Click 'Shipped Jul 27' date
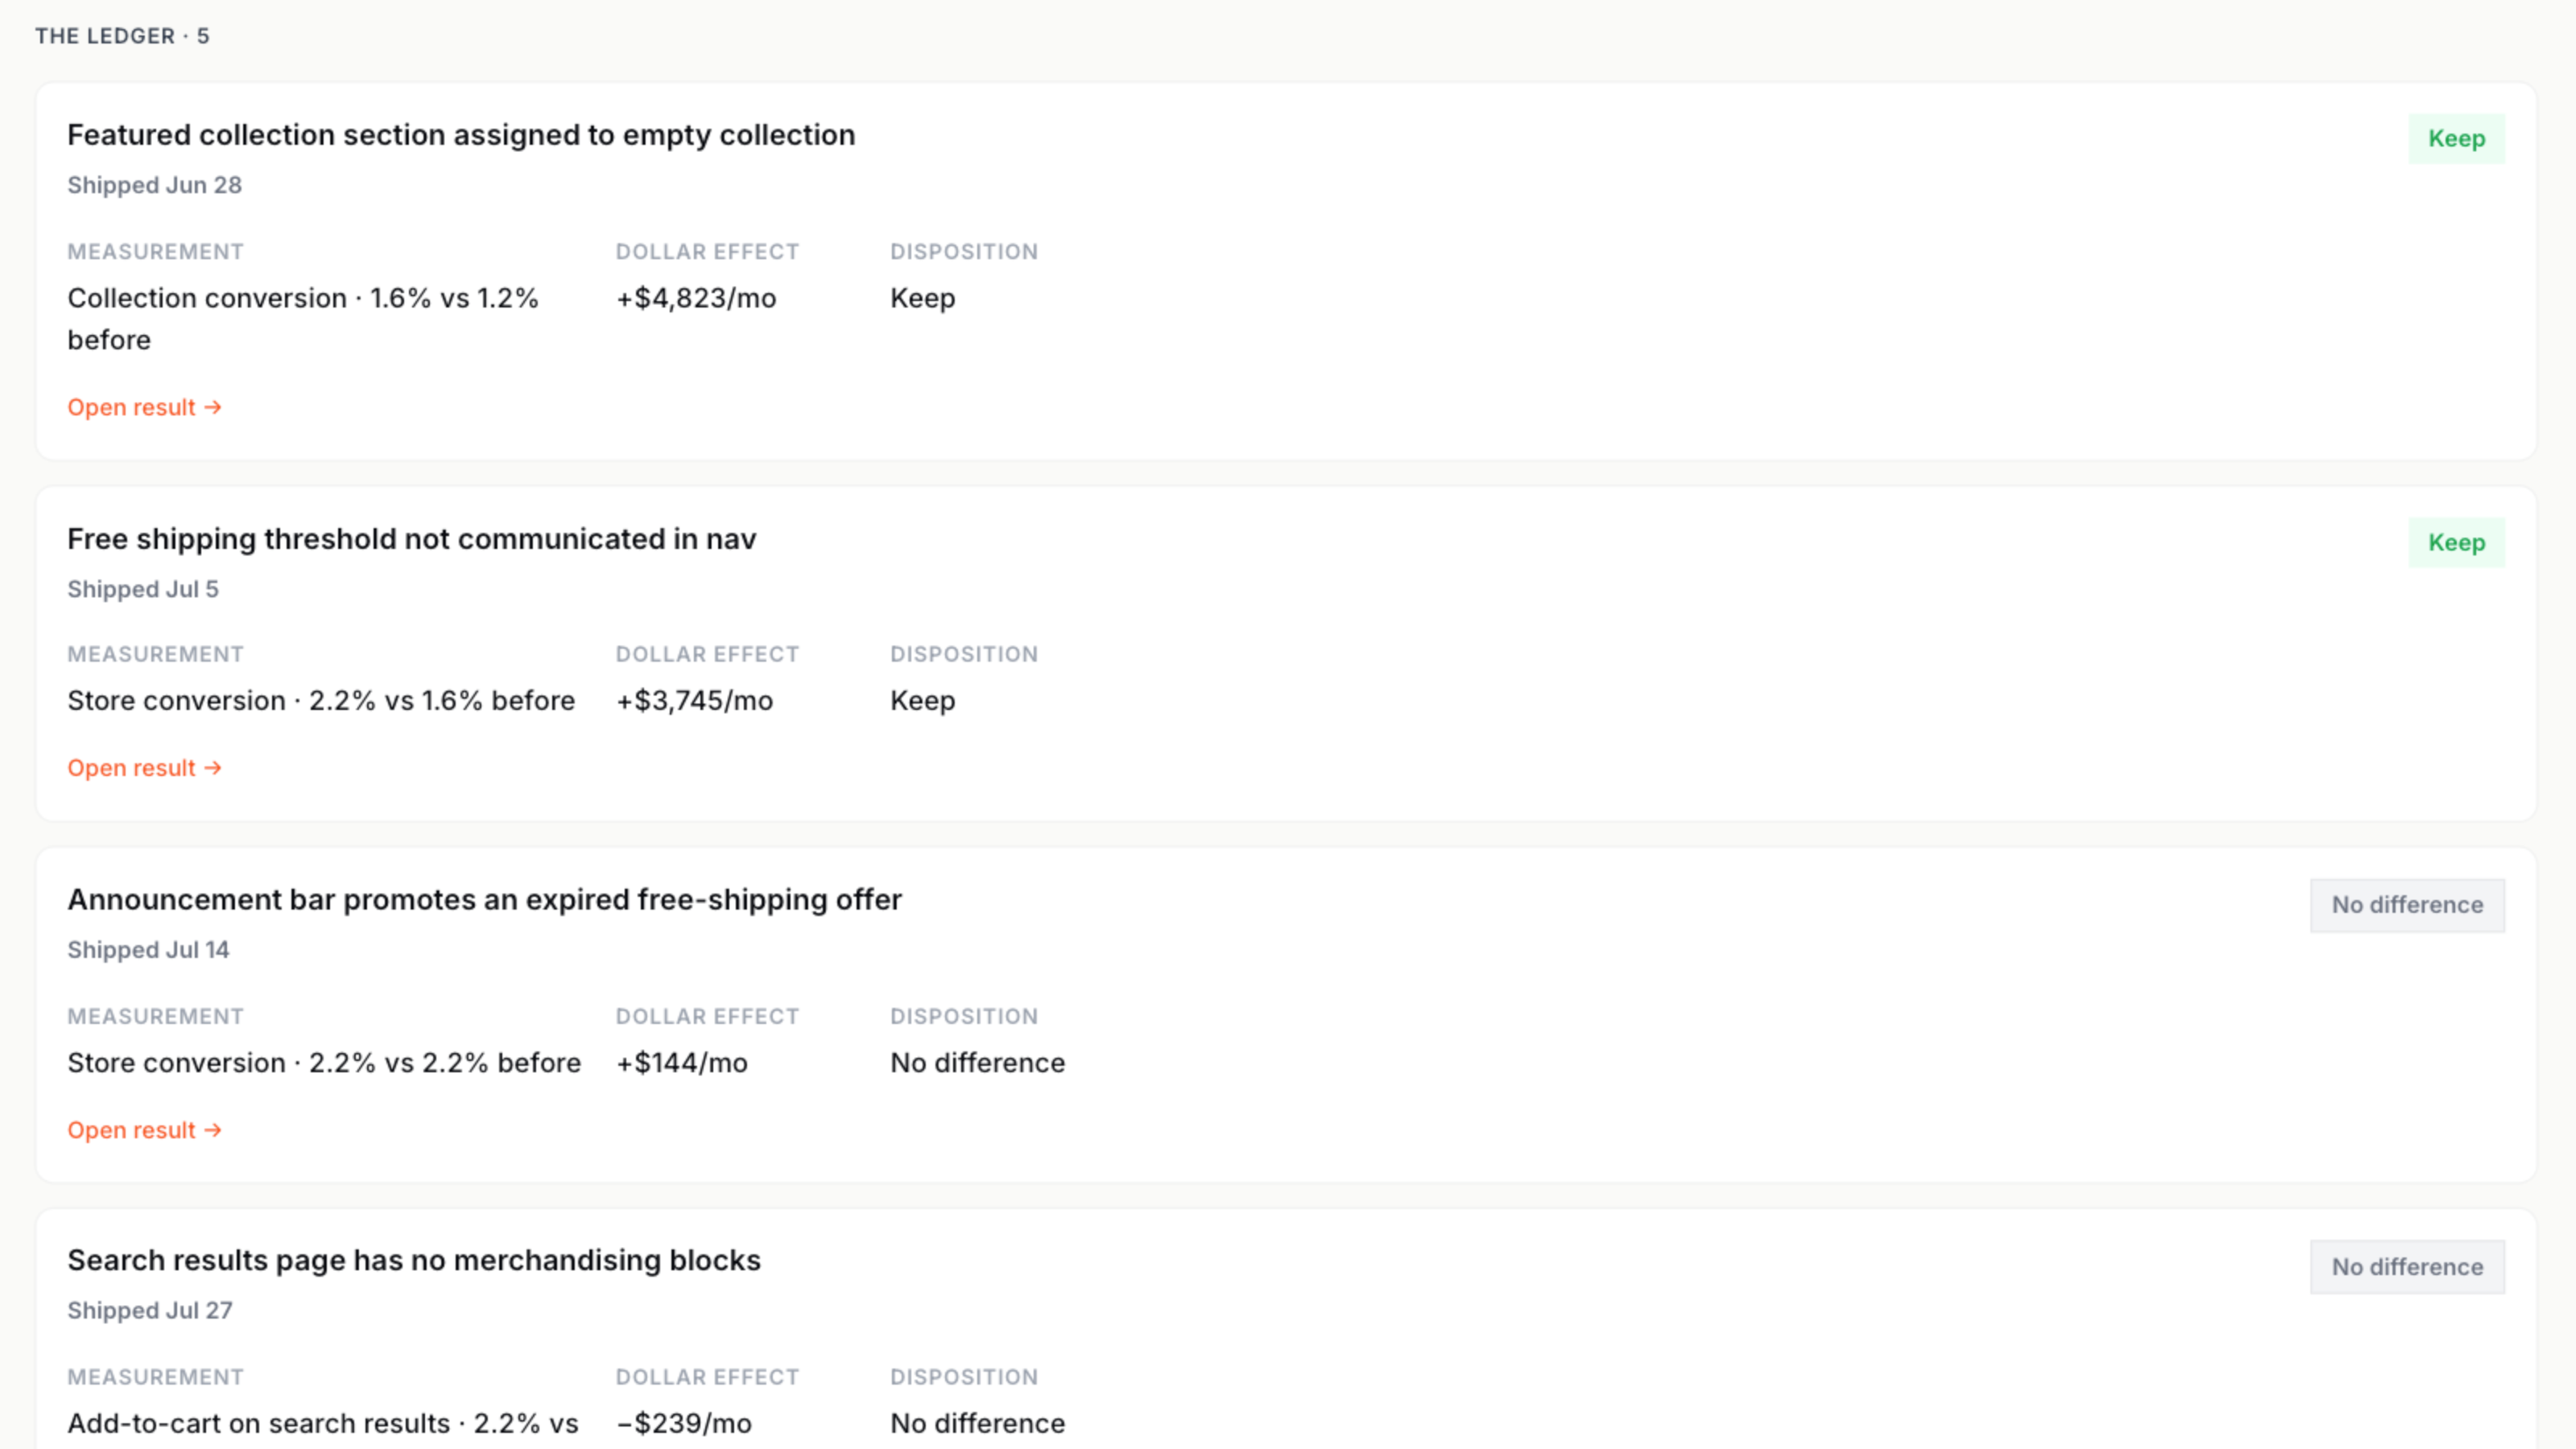This screenshot has width=2576, height=1449. click(150, 1311)
